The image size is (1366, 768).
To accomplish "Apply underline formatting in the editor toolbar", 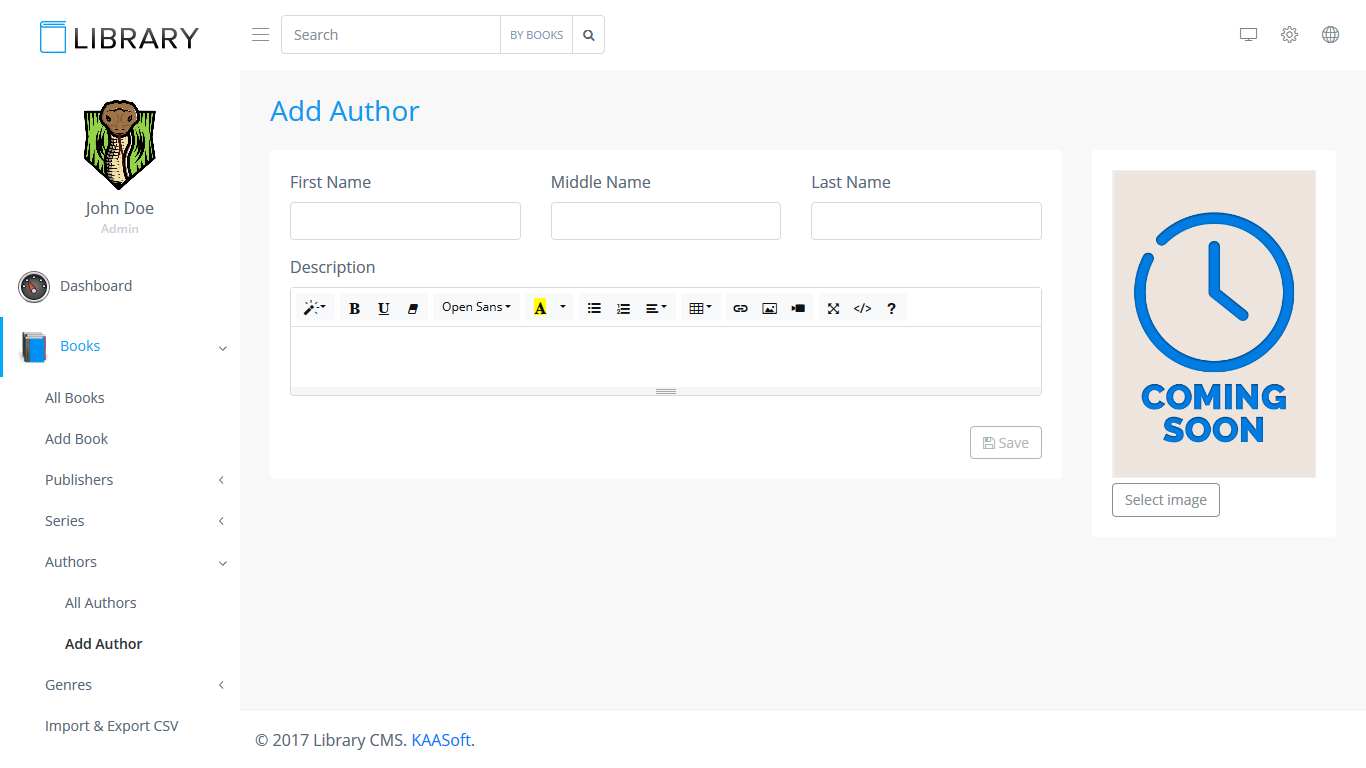I will [383, 308].
